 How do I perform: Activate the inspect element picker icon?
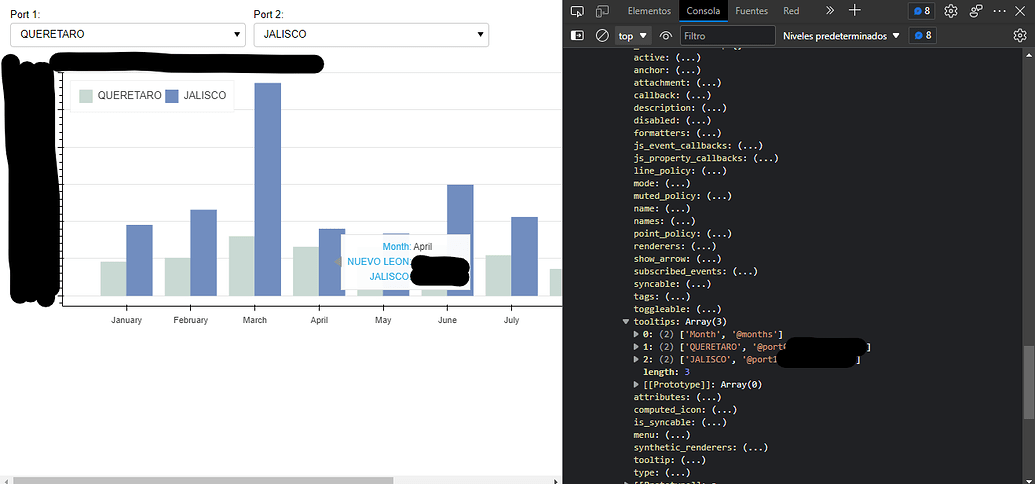578,11
